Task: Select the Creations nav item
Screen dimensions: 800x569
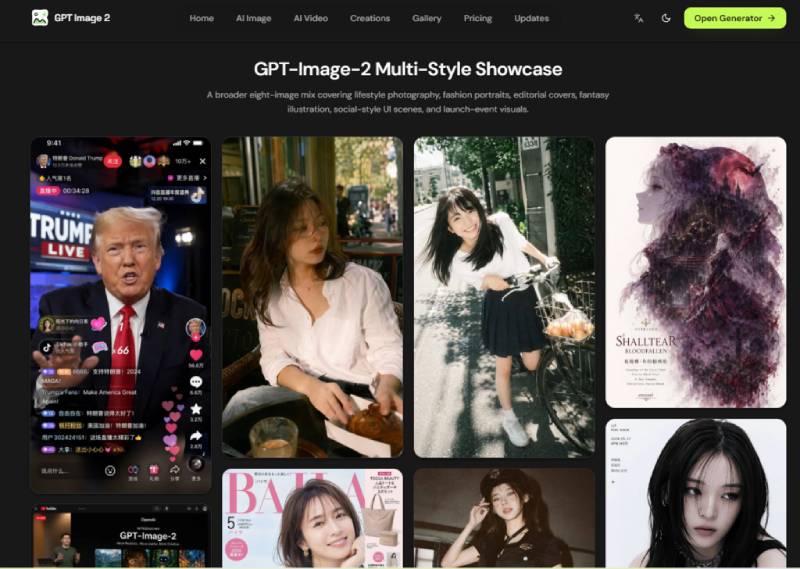Action: coord(370,18)
